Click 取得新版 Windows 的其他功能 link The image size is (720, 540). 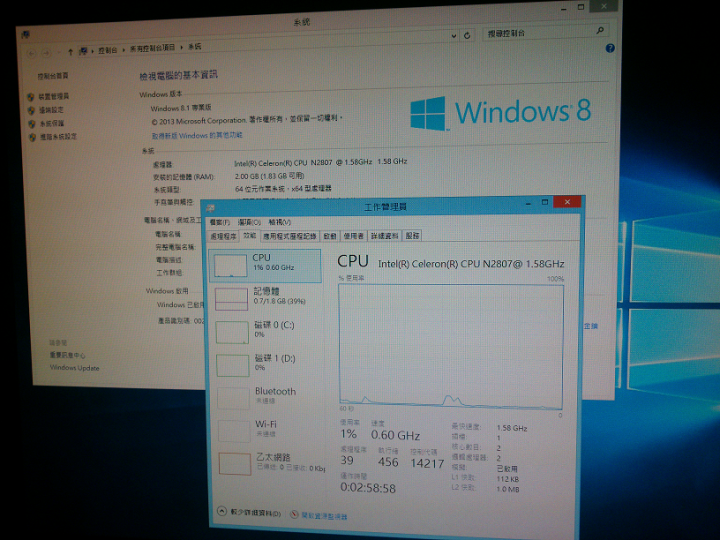[x=197, y=135]
